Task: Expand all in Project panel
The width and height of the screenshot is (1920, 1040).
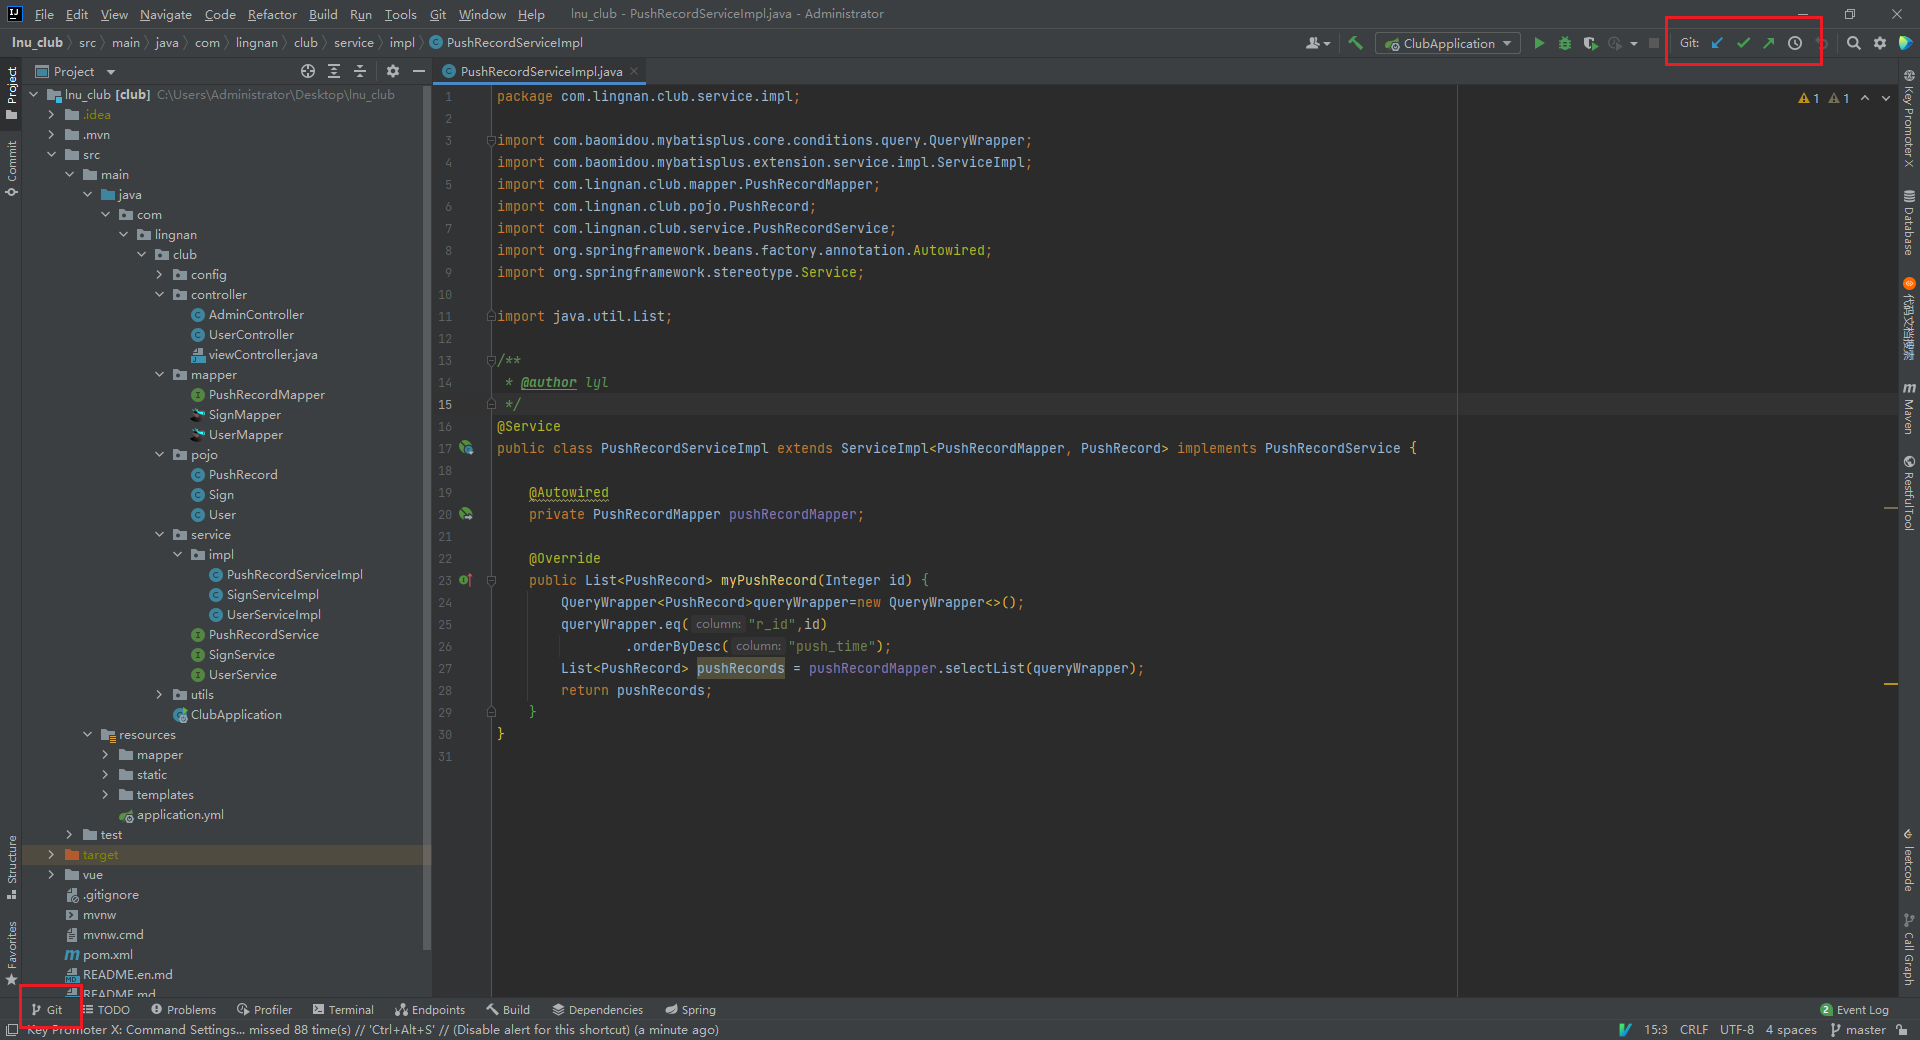Action: [334, 71]
